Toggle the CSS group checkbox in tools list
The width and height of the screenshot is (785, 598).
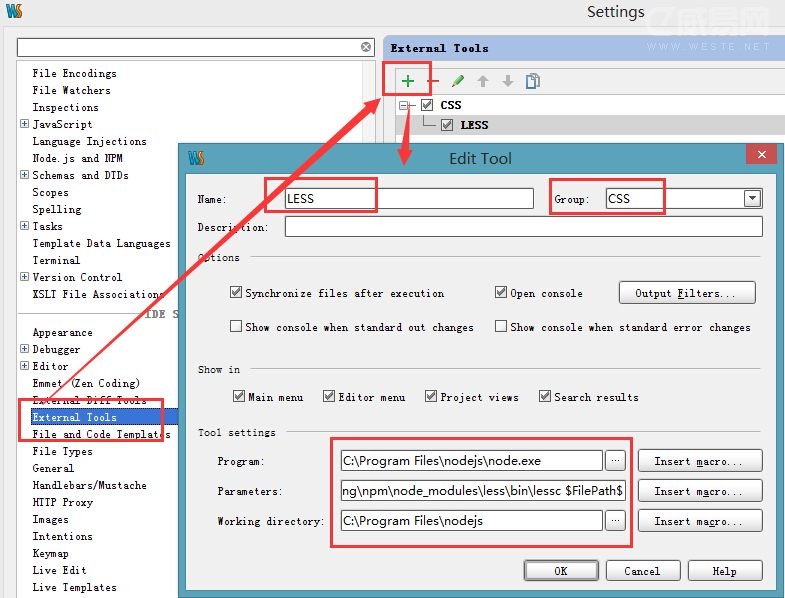427,105
